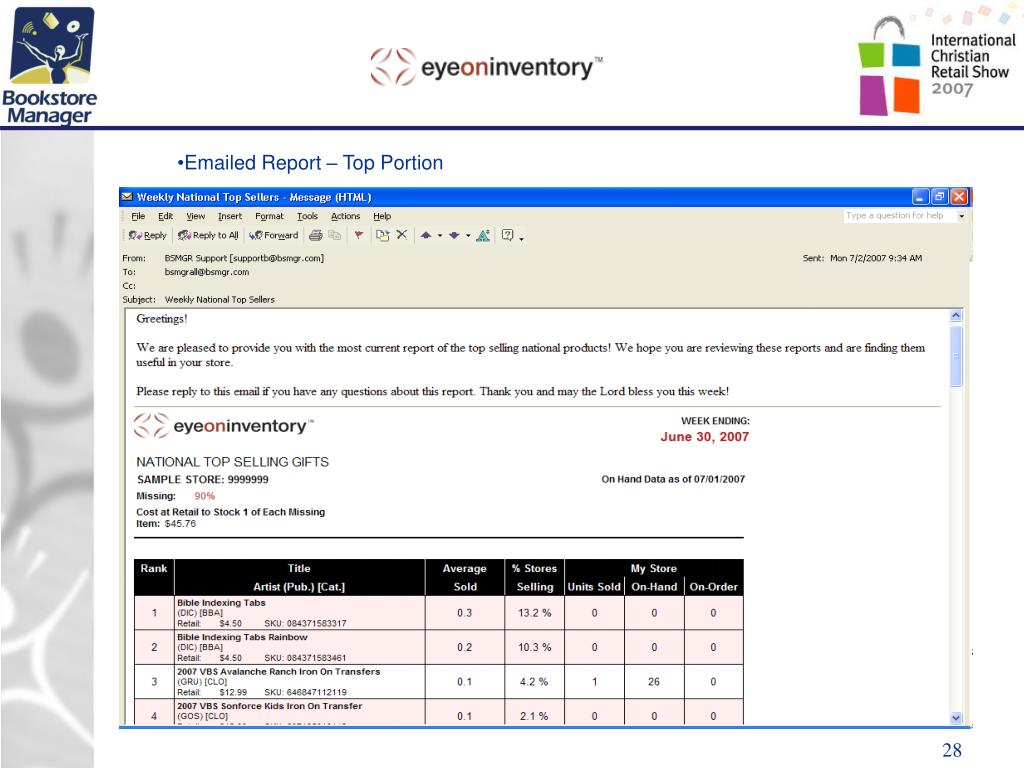The image size is (1024, 768).
Task: Click the Sent date Mon 7/2/2007 9:34 AM
Action: pyautogui.click(x=876, y=258)
